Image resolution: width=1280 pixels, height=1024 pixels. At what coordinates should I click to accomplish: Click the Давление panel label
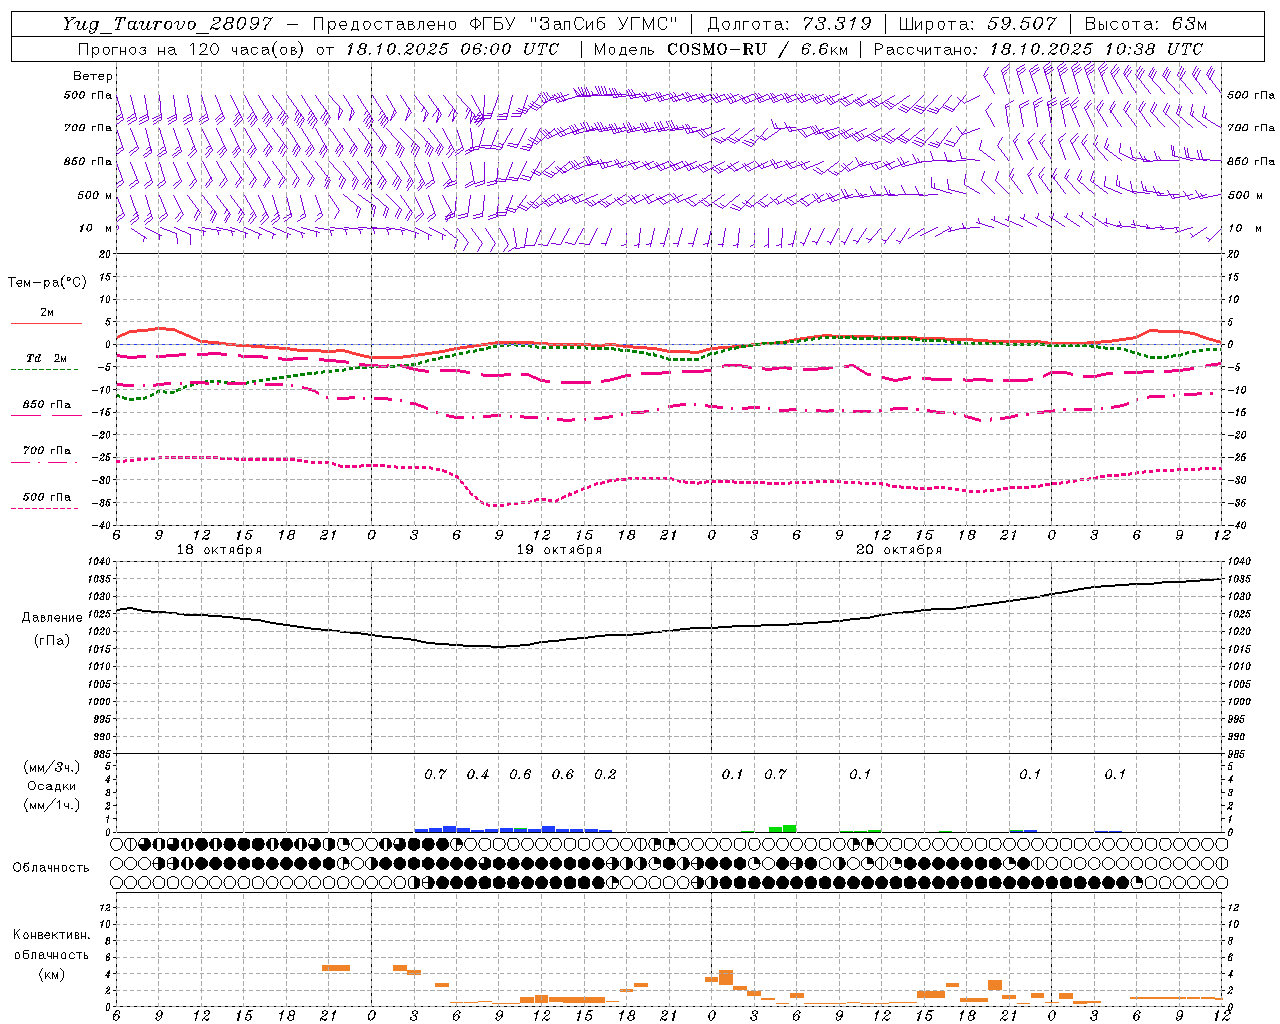[x=52, y=618]
